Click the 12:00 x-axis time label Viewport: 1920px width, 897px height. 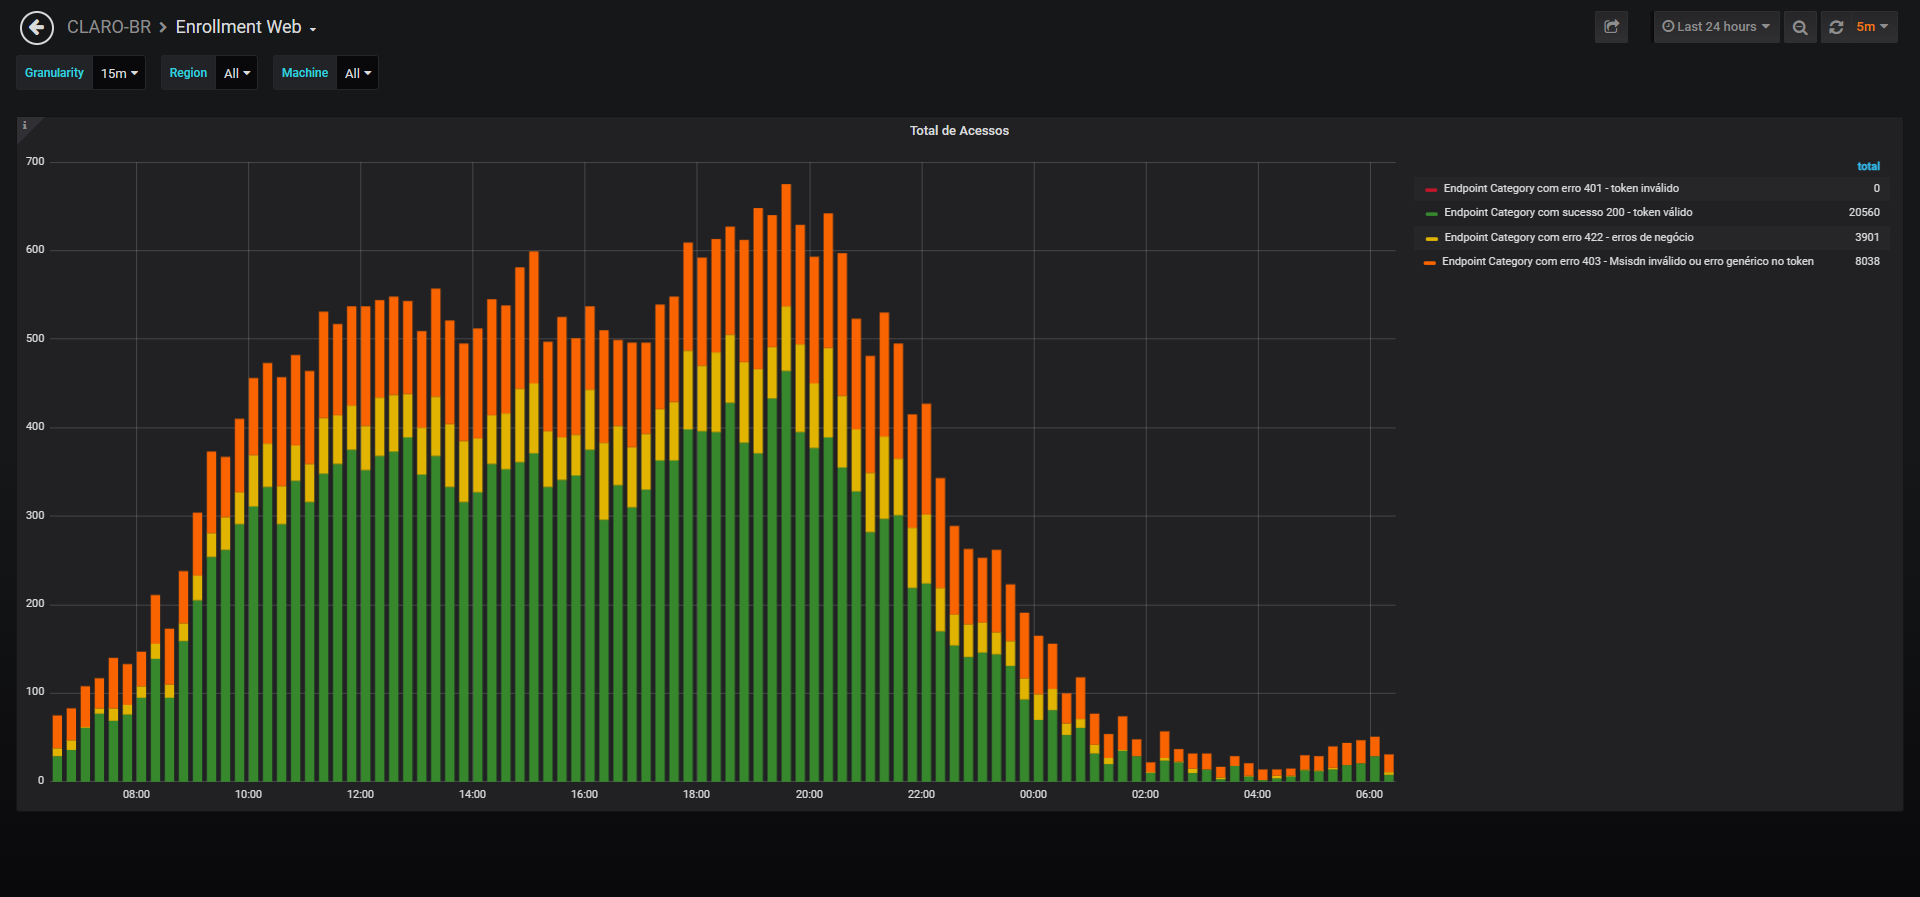click(360, 794)
